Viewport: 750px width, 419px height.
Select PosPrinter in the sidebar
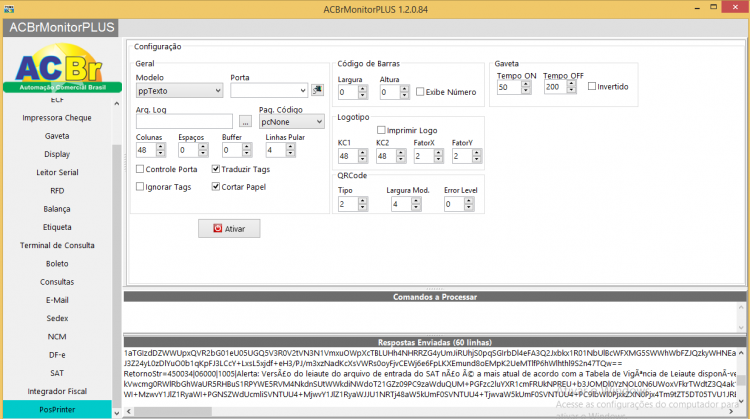point(57,409)
